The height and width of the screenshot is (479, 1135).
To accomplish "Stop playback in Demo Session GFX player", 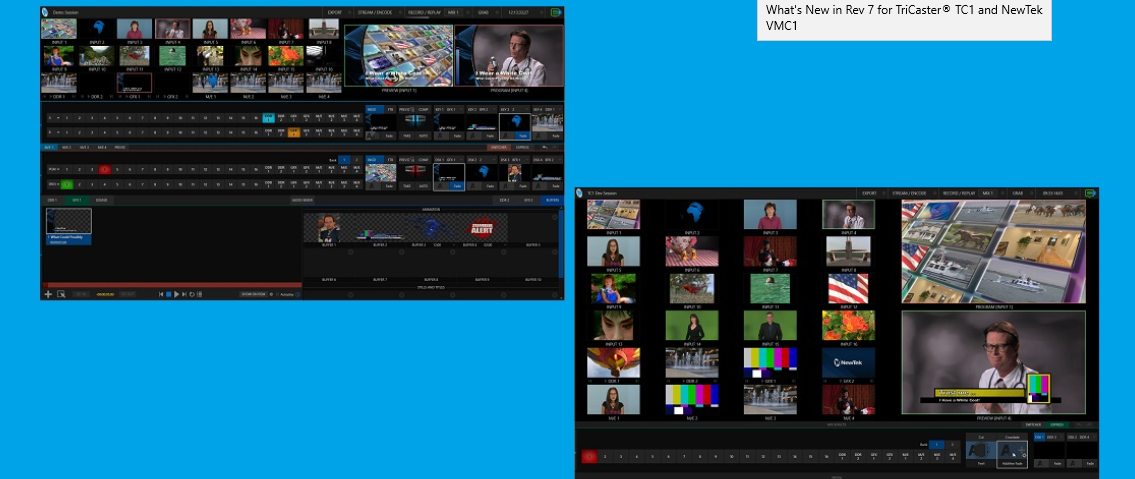I will coord(169,294).
